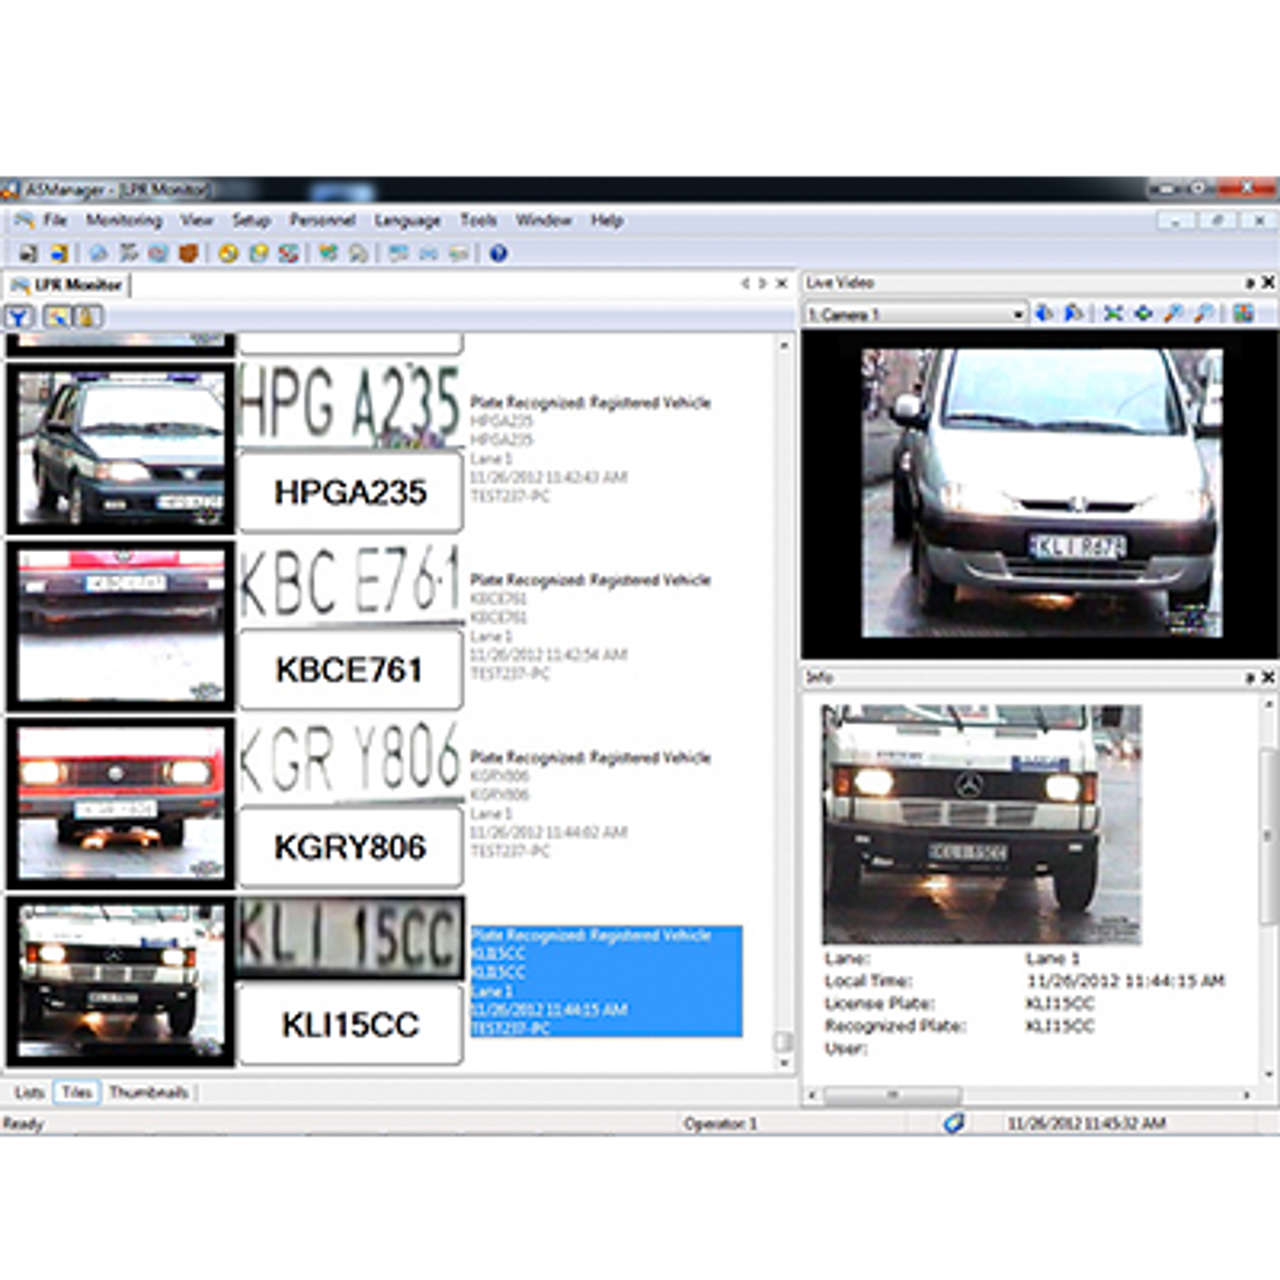1280x1280 pixels.
Task: Open the Tools menu
Action: click(x=478, y=220)
